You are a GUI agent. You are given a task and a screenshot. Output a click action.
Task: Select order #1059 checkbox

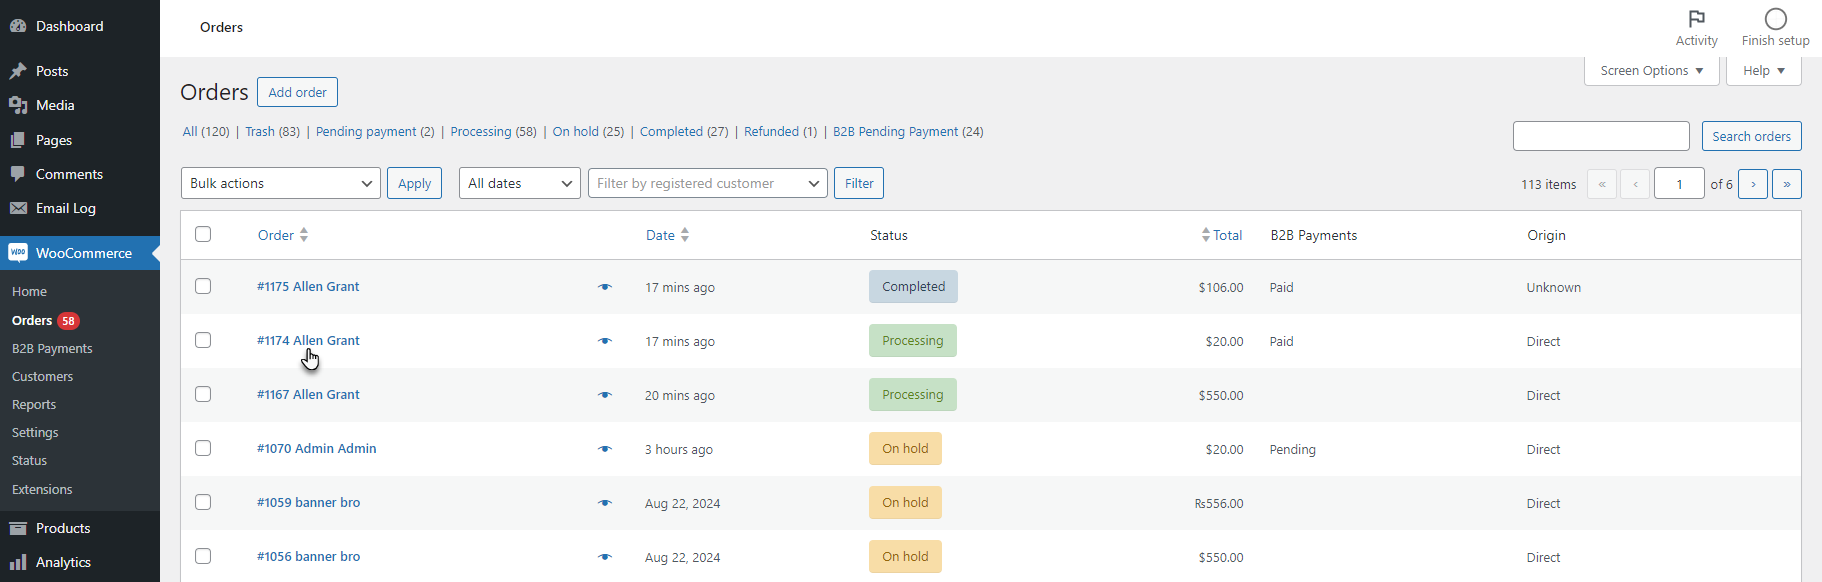coord(203,502)
